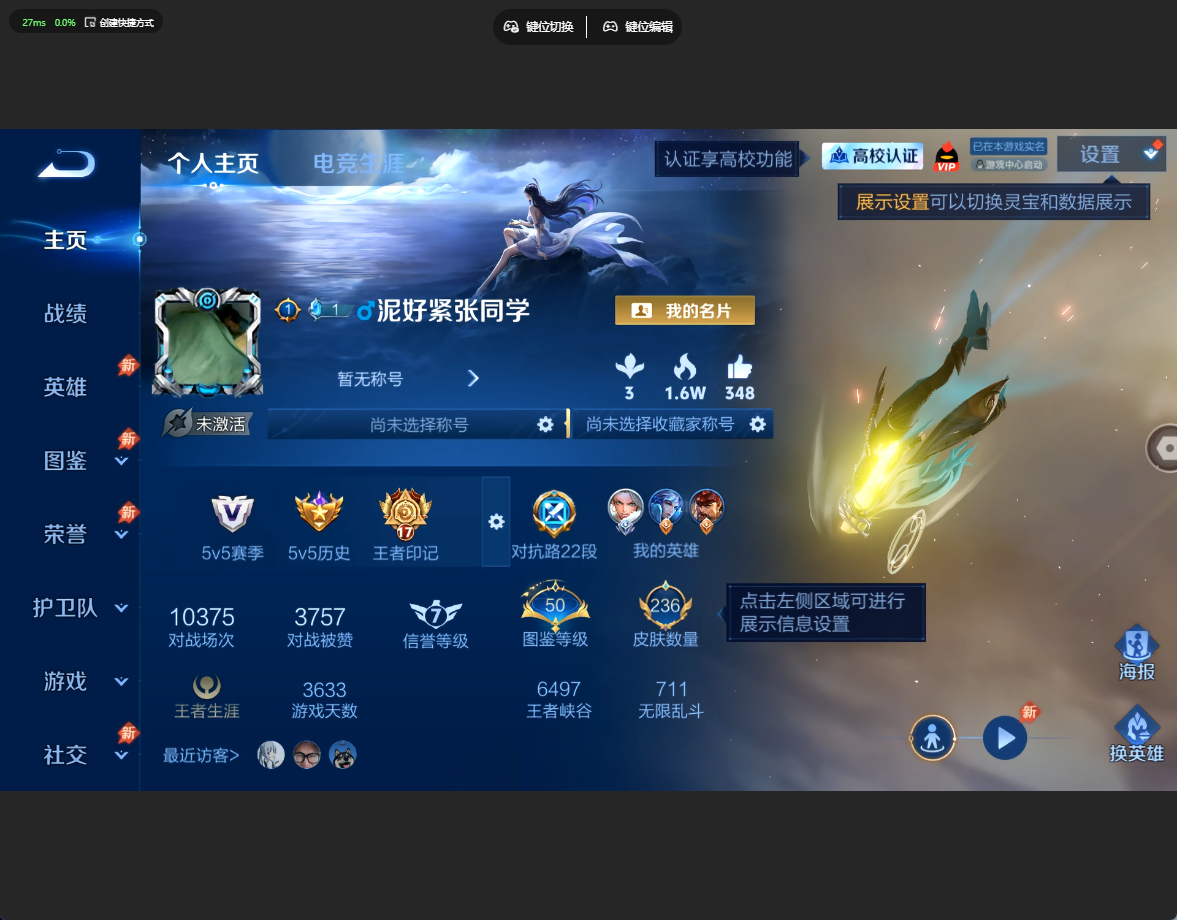Click first hero portrait in 我的英雄
Viewport: 1177px width, 920px height.
[625, 511]
